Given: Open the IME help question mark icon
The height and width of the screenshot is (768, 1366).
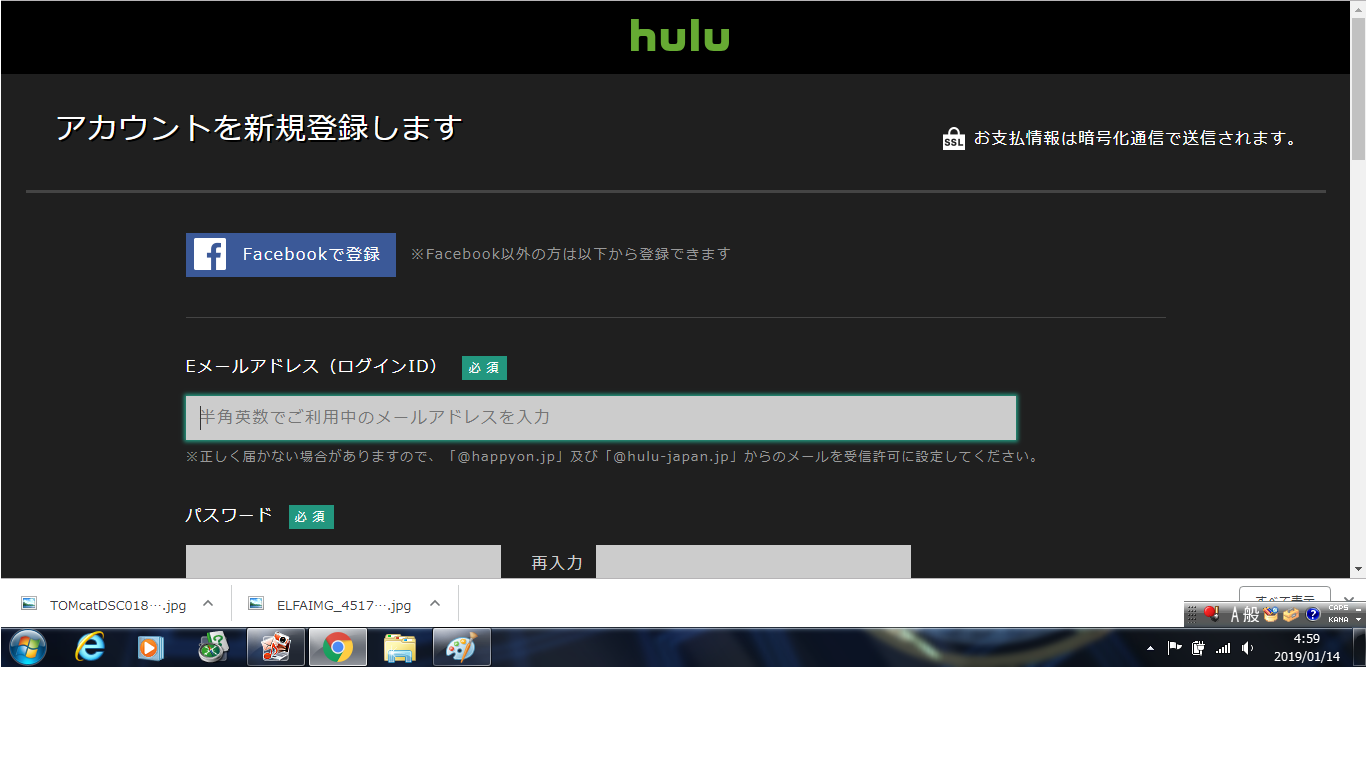Looking at the screenshot, I should 1313,614.
